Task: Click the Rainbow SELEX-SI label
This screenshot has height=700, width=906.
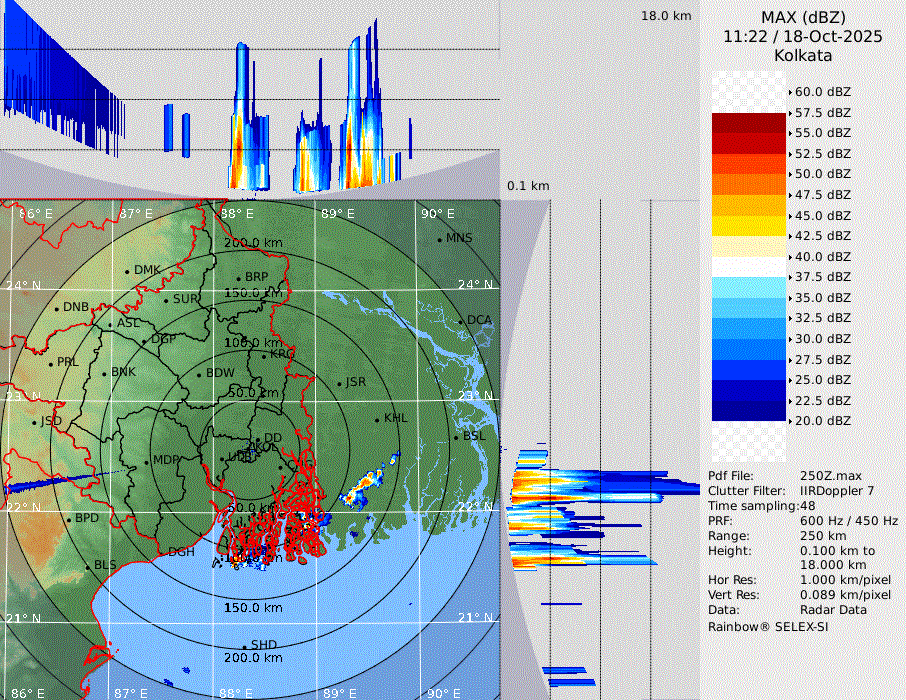Action: [x=768, y=627]
